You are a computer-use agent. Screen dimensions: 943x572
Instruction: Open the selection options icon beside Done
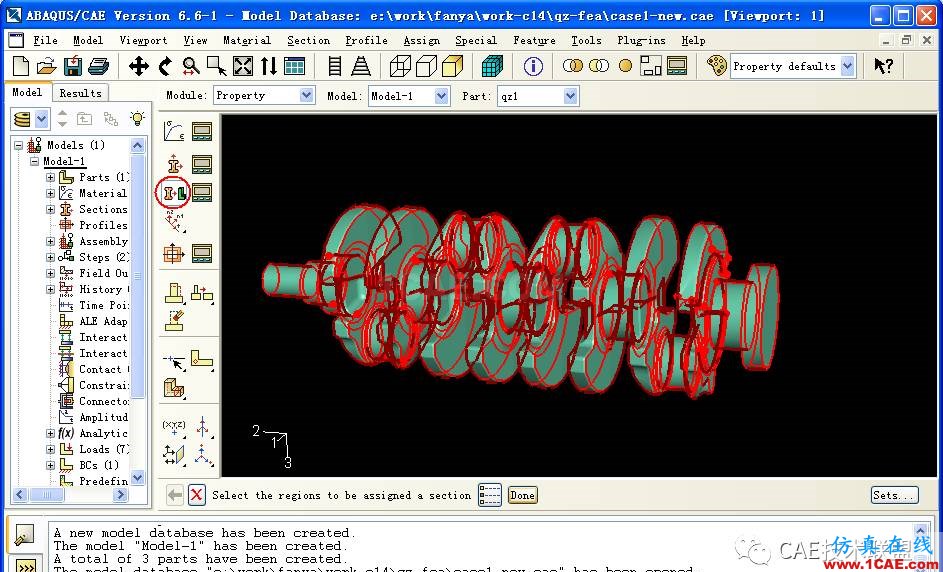pyautogui.click(x=490, y=495)
